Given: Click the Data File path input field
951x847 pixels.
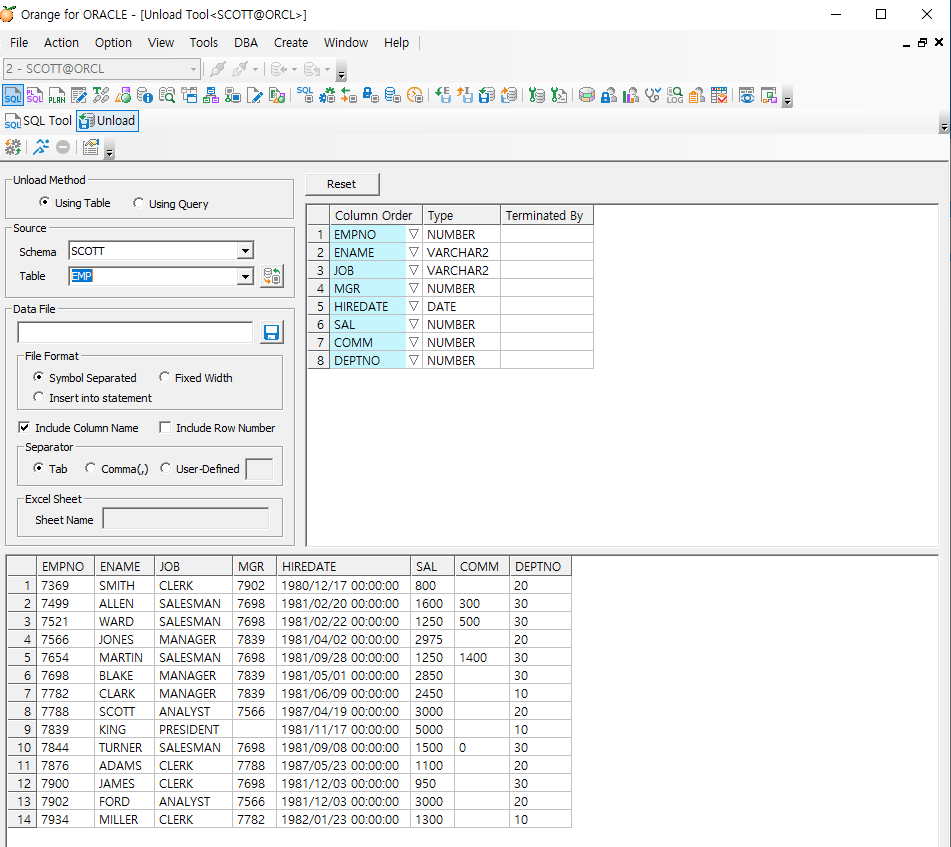Looking at the screenshot, I should point(135,332).
